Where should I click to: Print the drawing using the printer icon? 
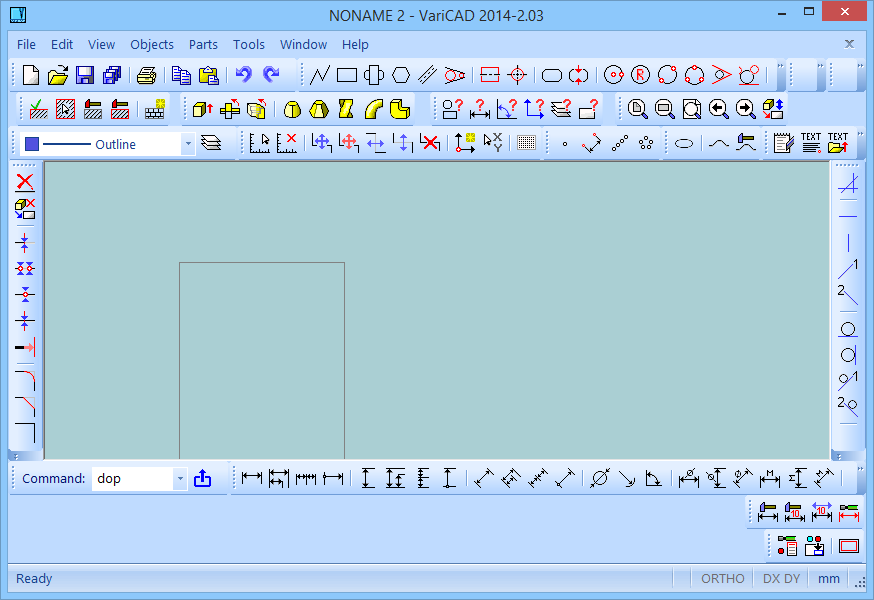pos(147,75)
